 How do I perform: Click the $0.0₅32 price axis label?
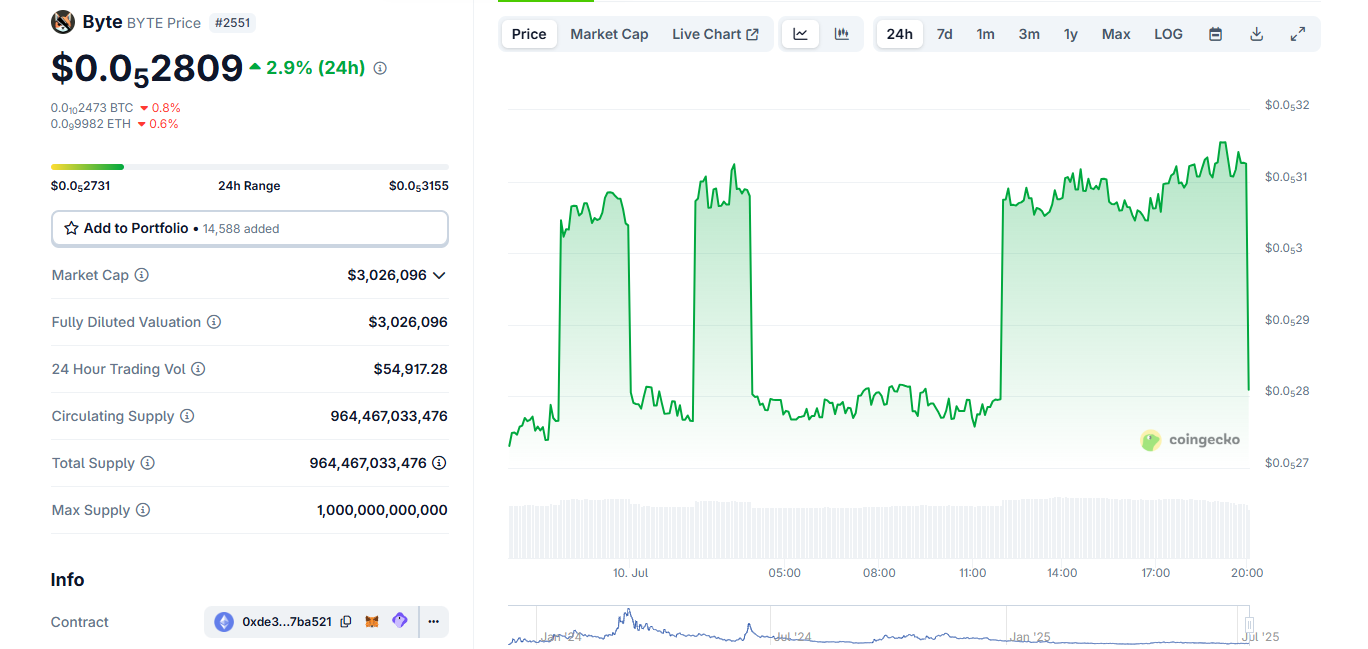(1287, 105)
